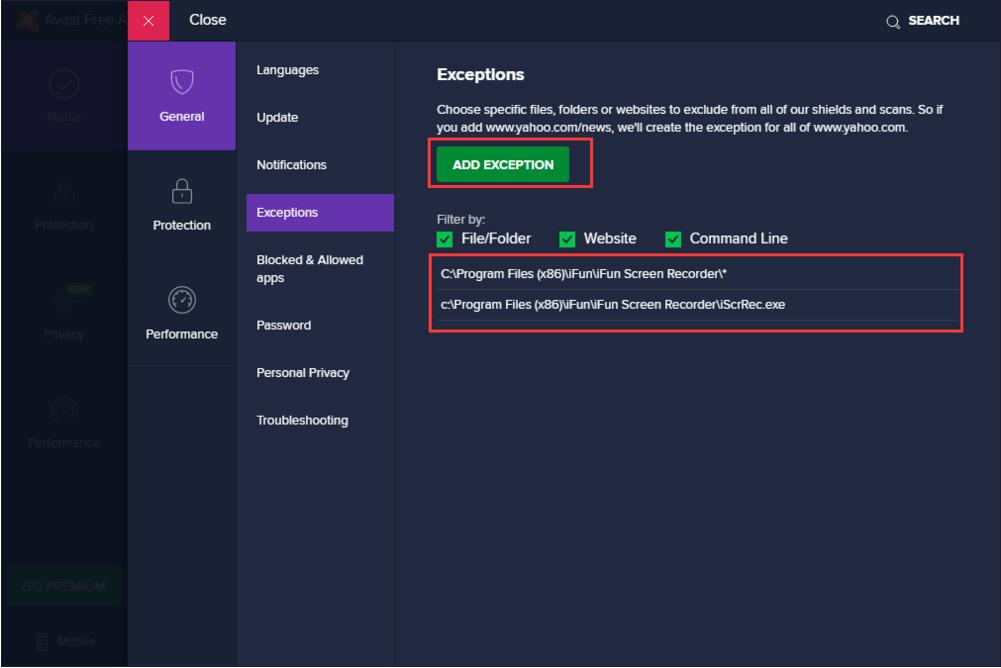Open the Performance settings category
Image resolution: width=1001 pixels, height=668 pixels.
[181, 313]
